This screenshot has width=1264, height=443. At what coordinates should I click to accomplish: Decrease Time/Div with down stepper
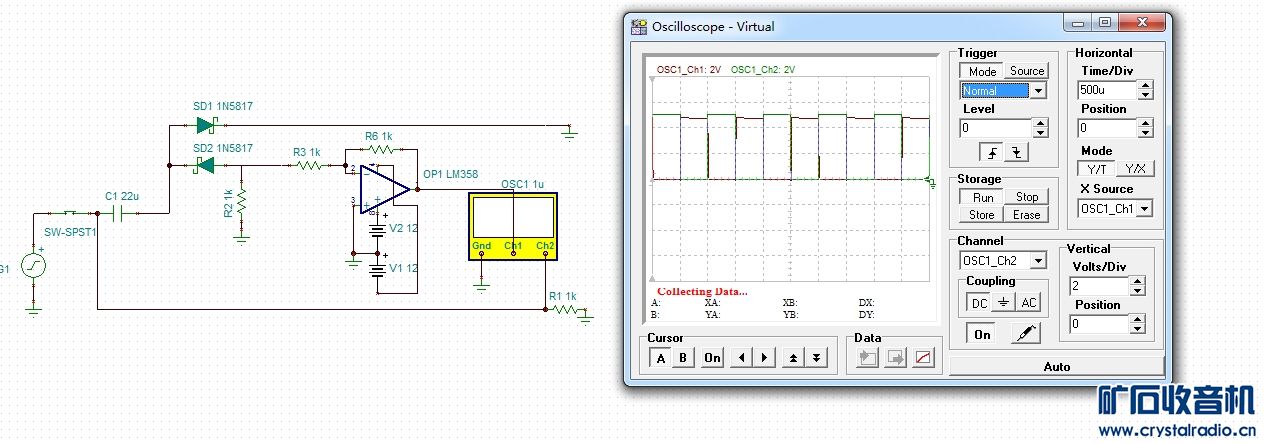click(1145, 94)
